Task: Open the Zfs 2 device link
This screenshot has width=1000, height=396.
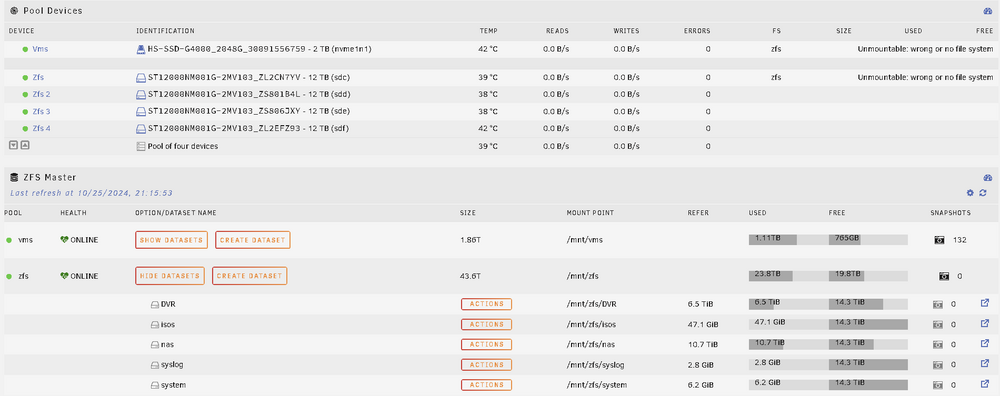Action: click(41, 94)
